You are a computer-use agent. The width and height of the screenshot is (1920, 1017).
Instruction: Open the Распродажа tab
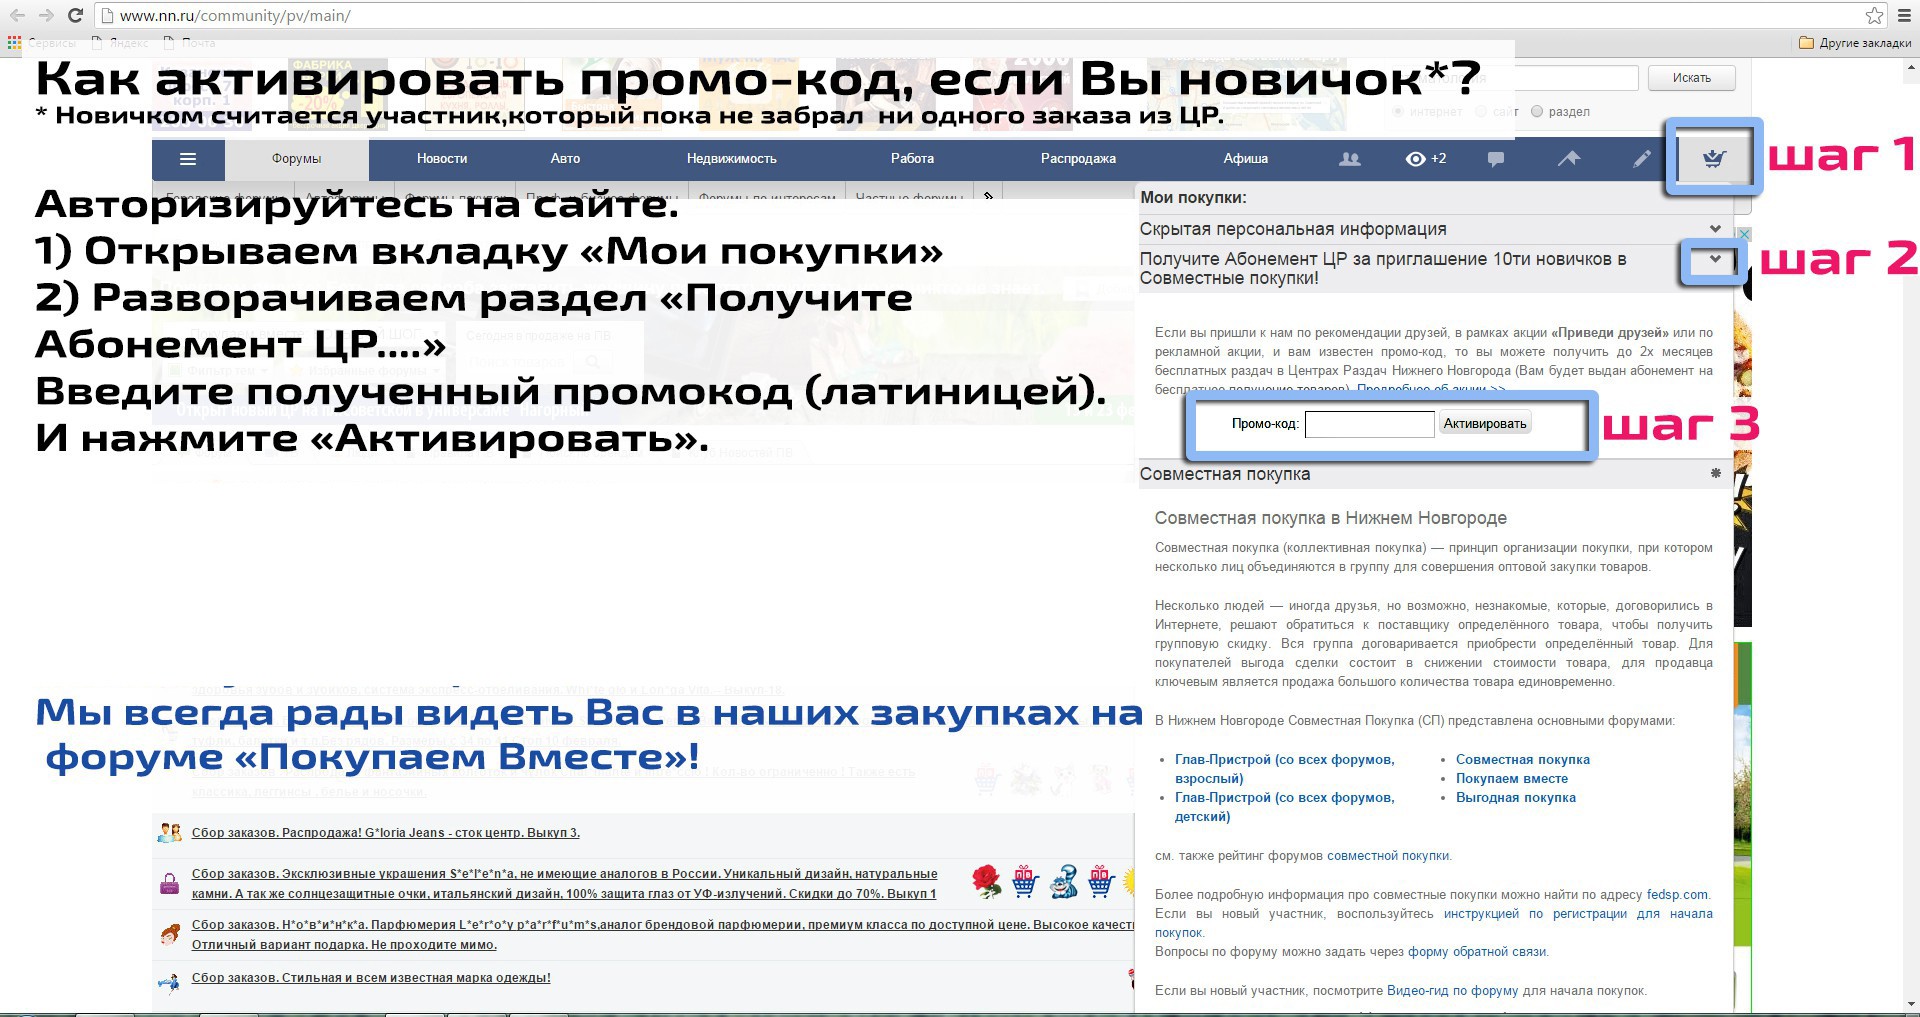tap(1078, 159)
